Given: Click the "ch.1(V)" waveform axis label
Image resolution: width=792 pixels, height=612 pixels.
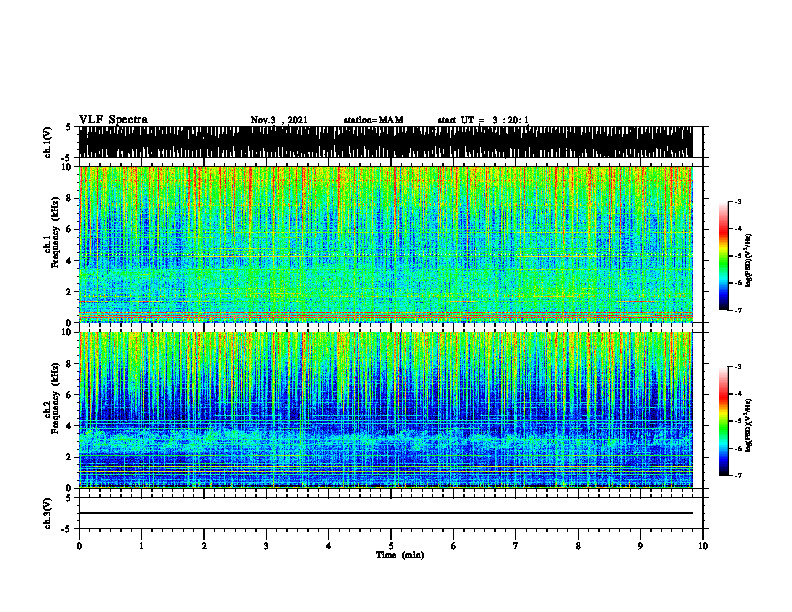Looking at the screenshot, I should [48, 142].
